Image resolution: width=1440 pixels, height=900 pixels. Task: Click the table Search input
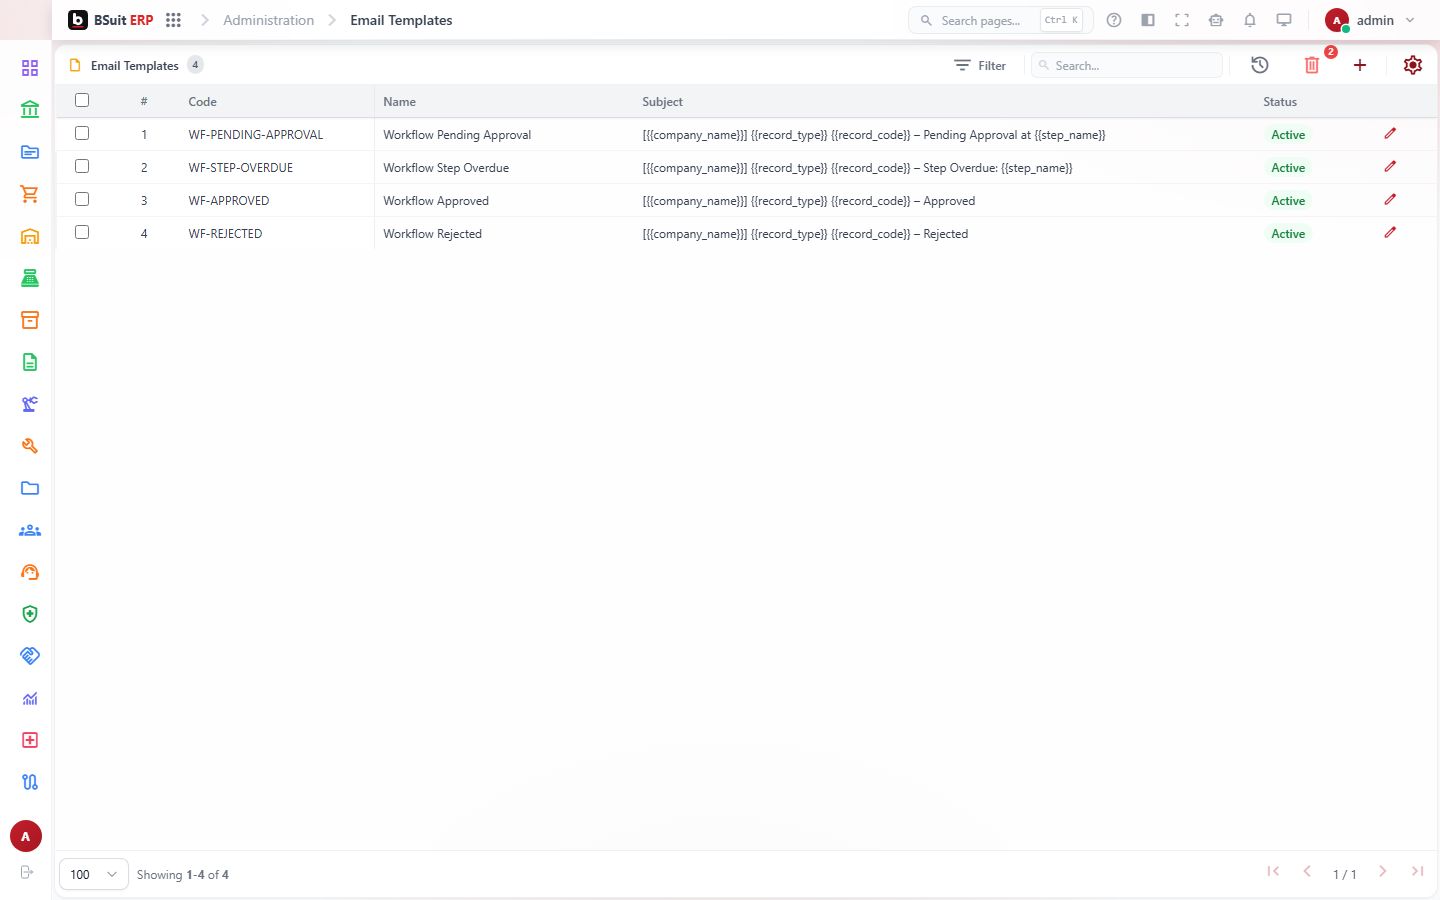tap(1127, 65)
